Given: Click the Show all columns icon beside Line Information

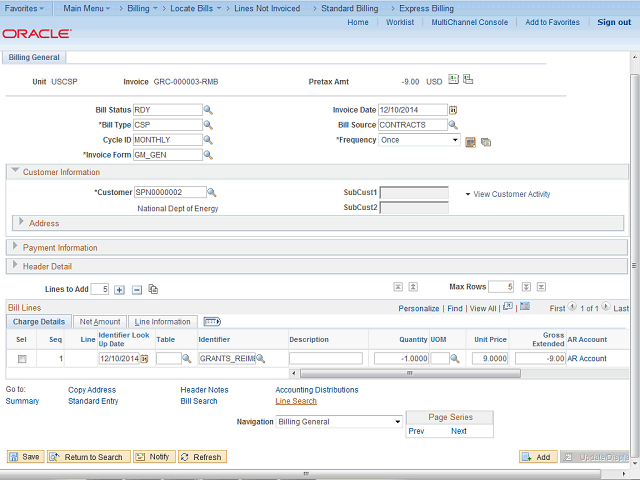Looking at the screenshot, I should click(x=211, y=322).
